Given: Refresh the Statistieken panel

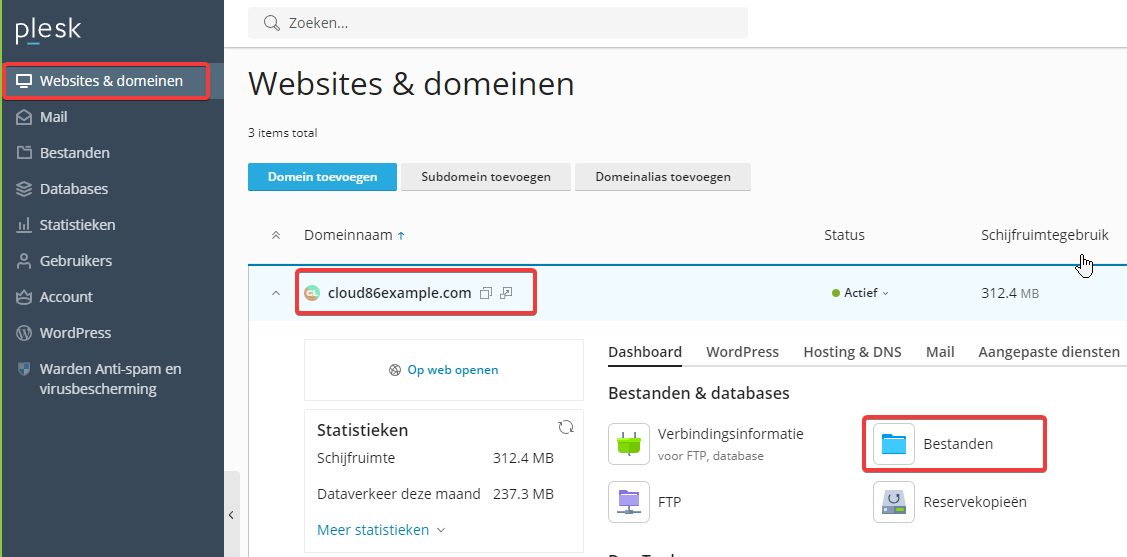Looking at the screenshot, I should 566,427.
